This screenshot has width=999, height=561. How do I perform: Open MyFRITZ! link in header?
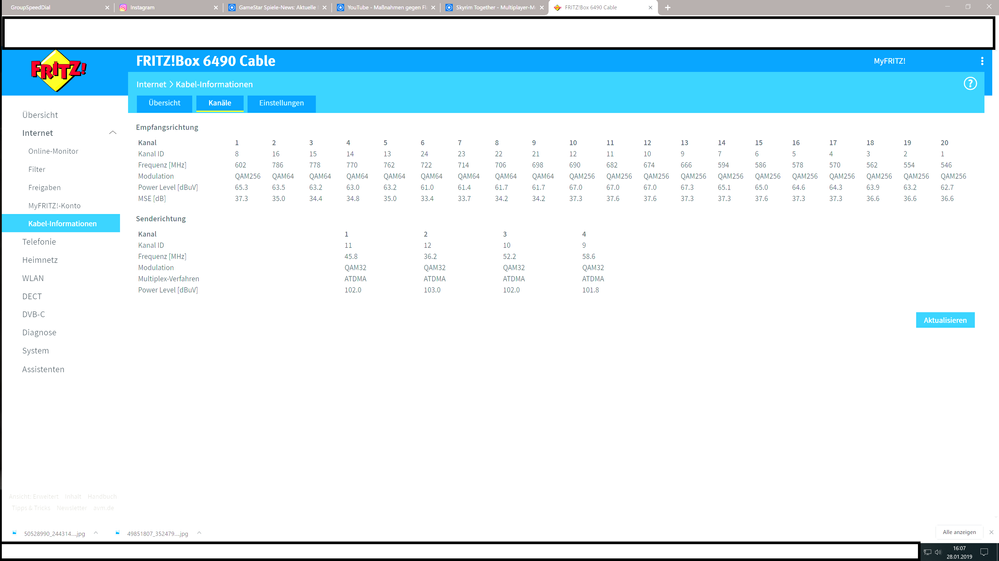click(x=889, y=61)
